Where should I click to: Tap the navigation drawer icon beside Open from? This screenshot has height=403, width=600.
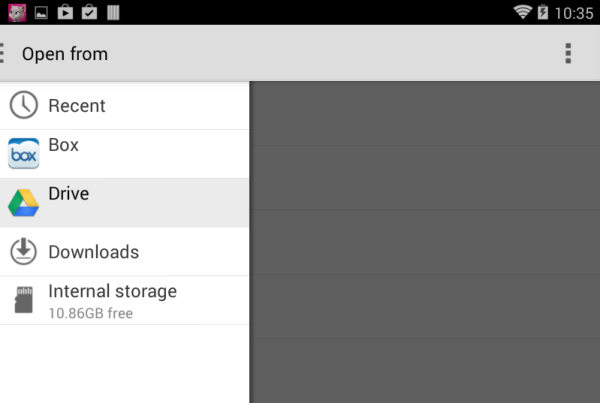[3, 54]
